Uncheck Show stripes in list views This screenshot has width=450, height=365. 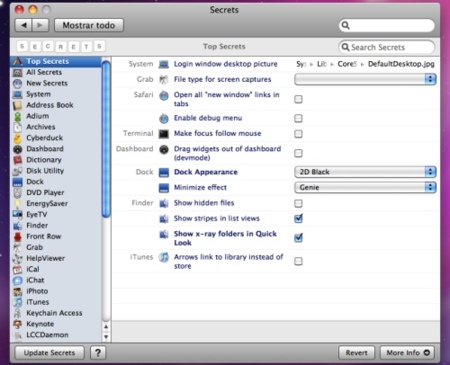(x=298, y=219)
